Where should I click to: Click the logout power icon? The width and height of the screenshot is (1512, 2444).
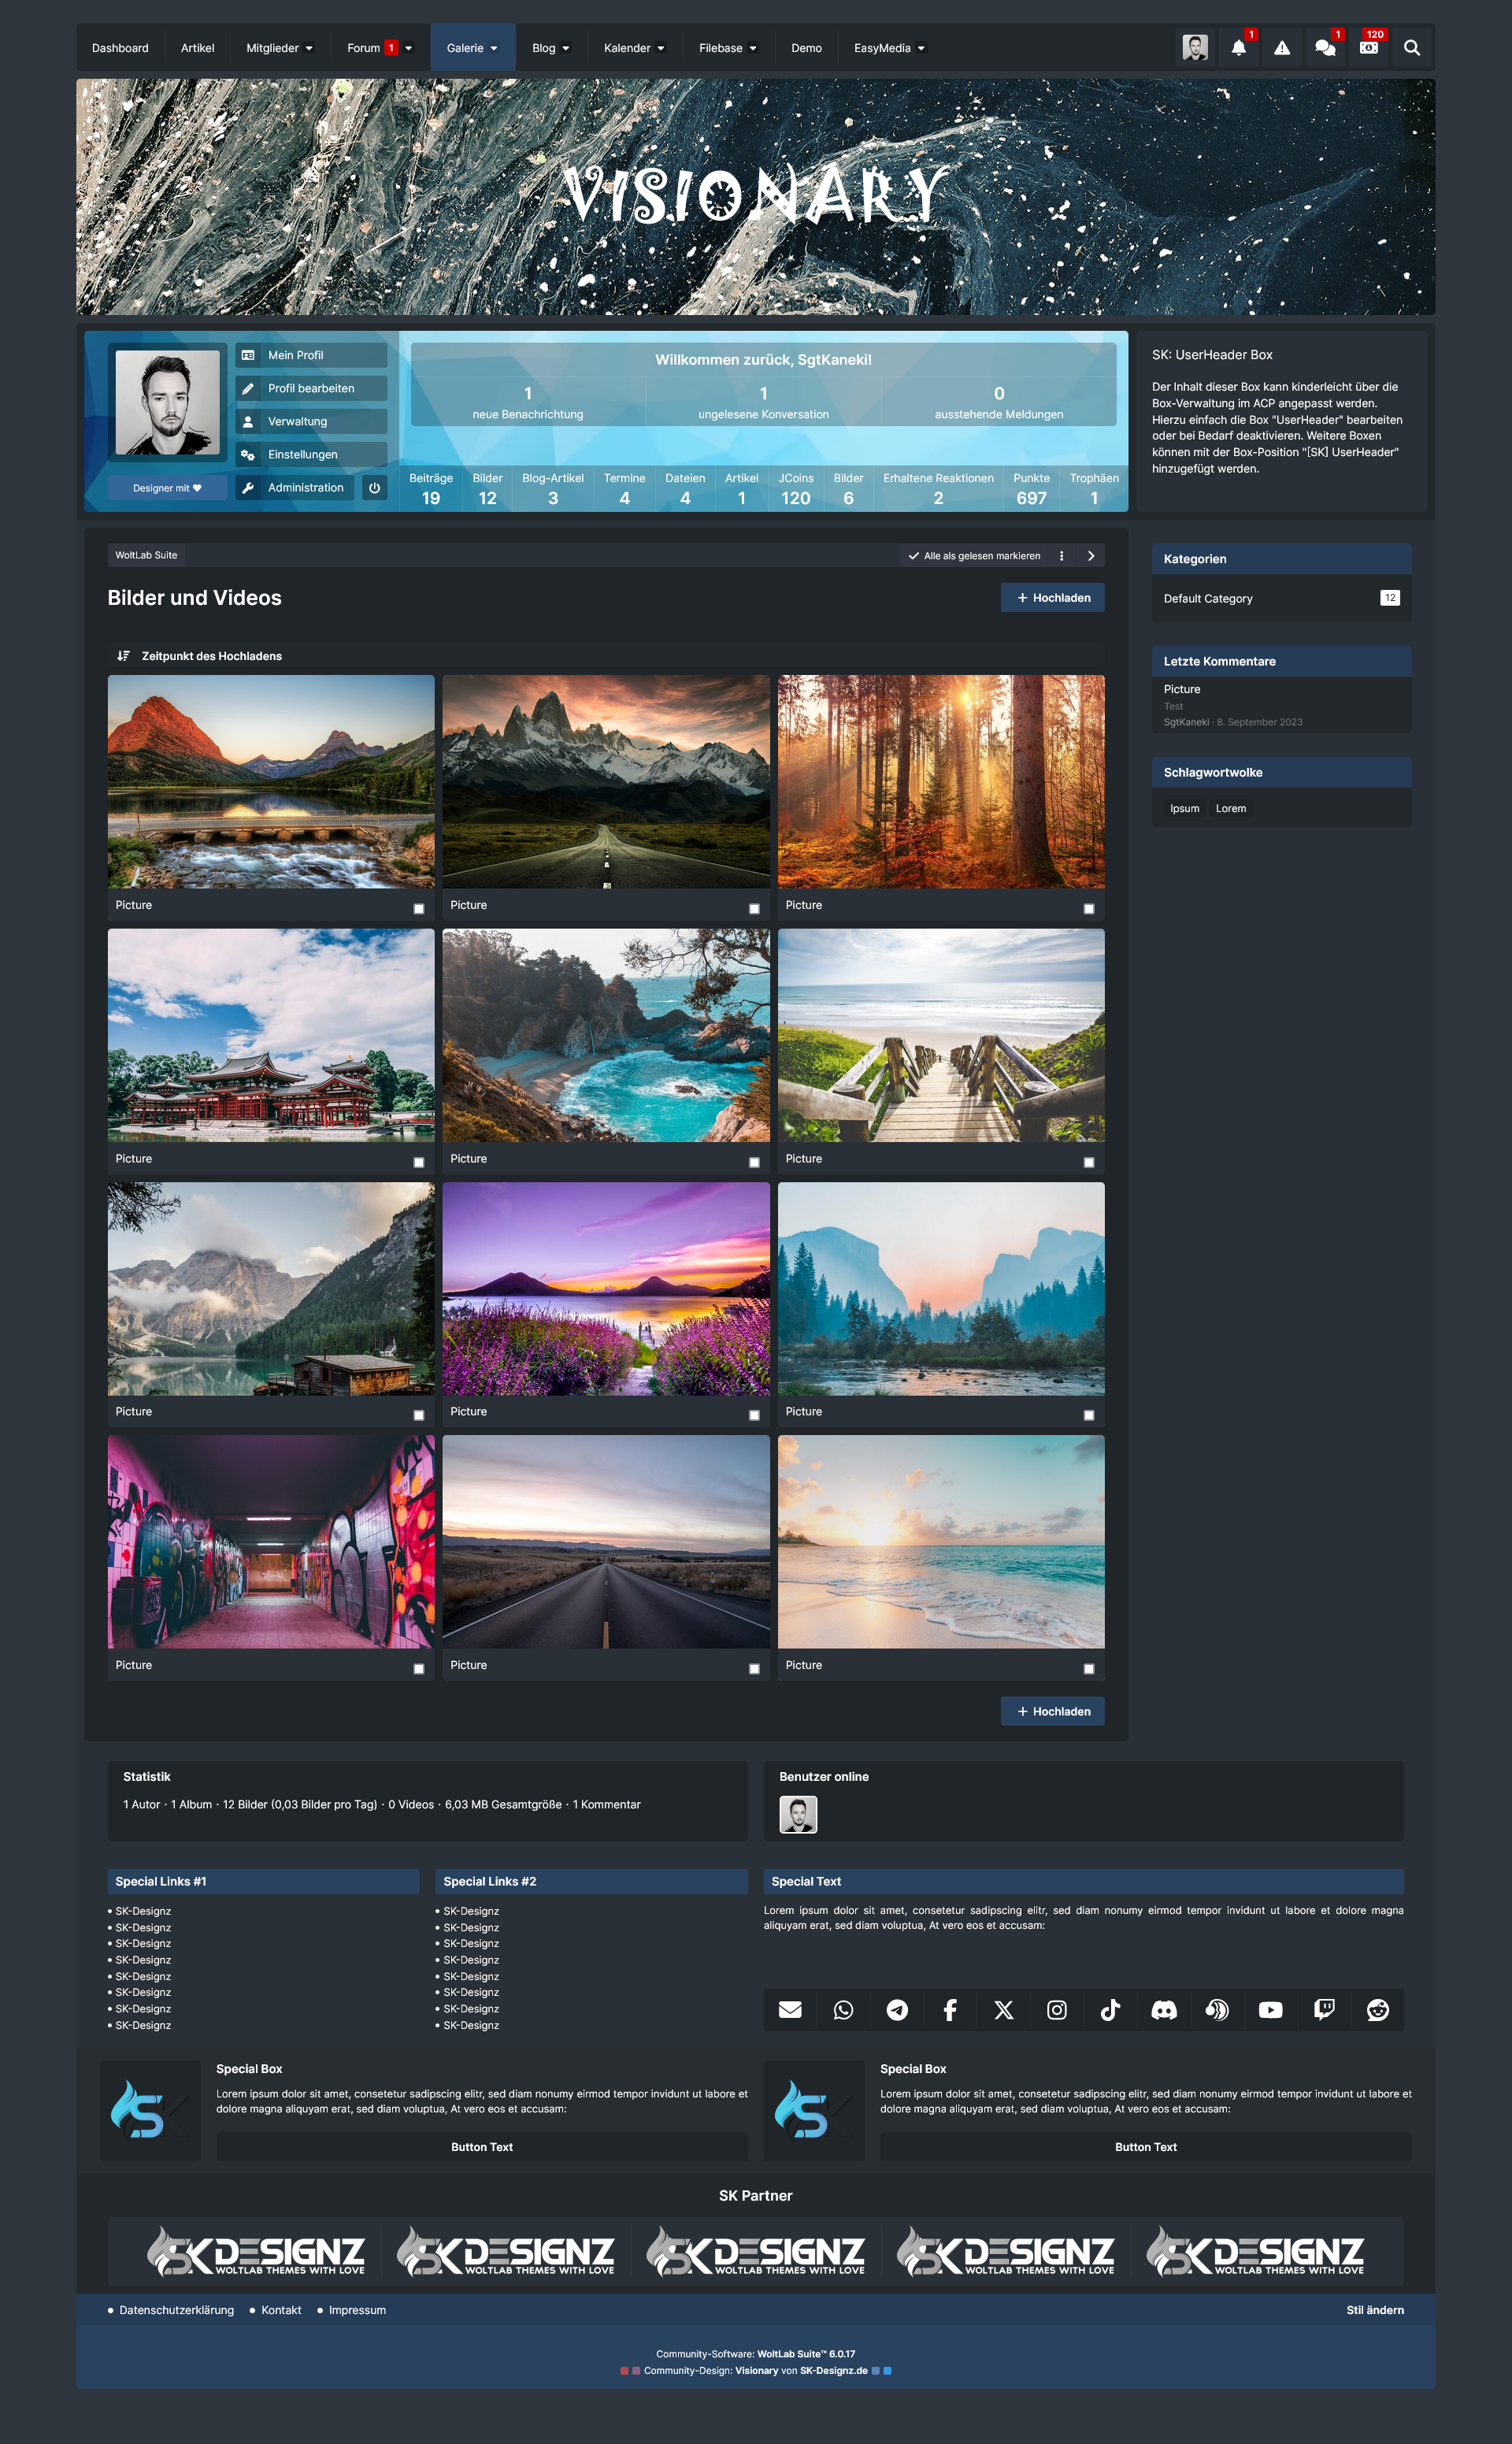coord(374,488)
